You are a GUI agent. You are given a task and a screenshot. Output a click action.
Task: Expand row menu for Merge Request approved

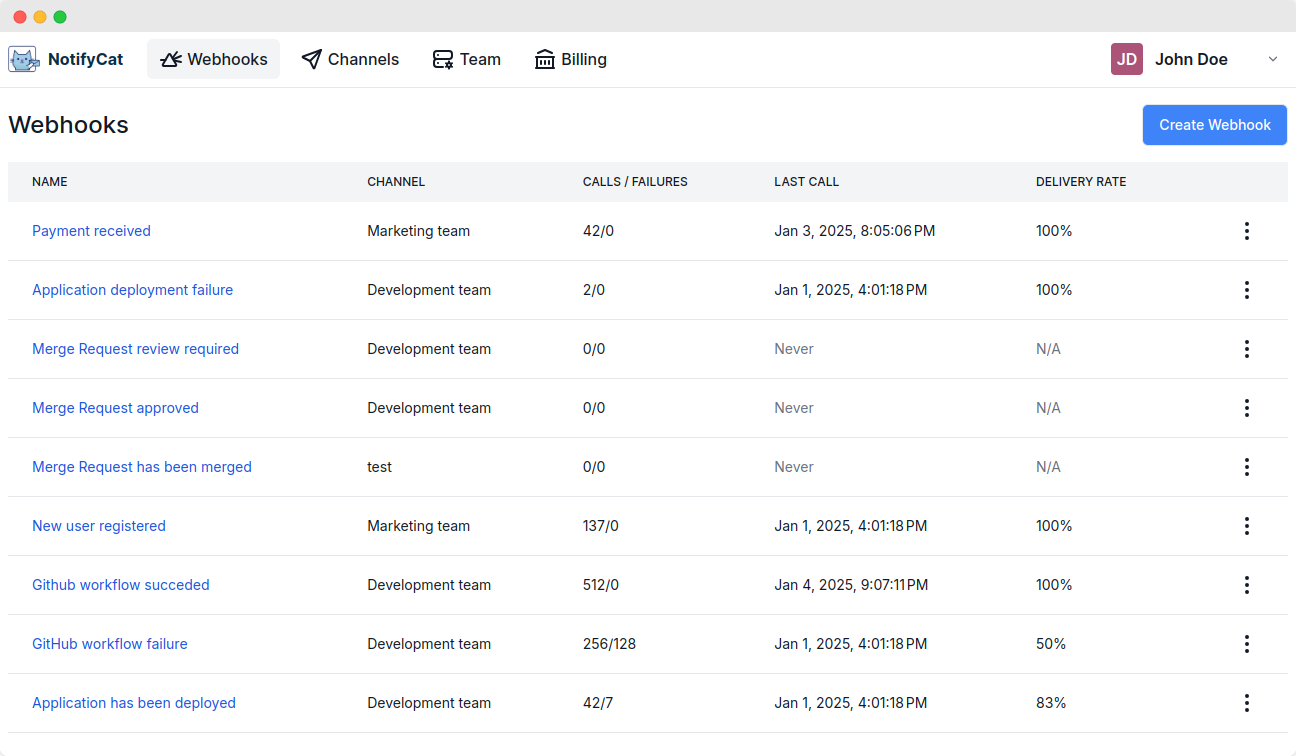point(1246,408)
